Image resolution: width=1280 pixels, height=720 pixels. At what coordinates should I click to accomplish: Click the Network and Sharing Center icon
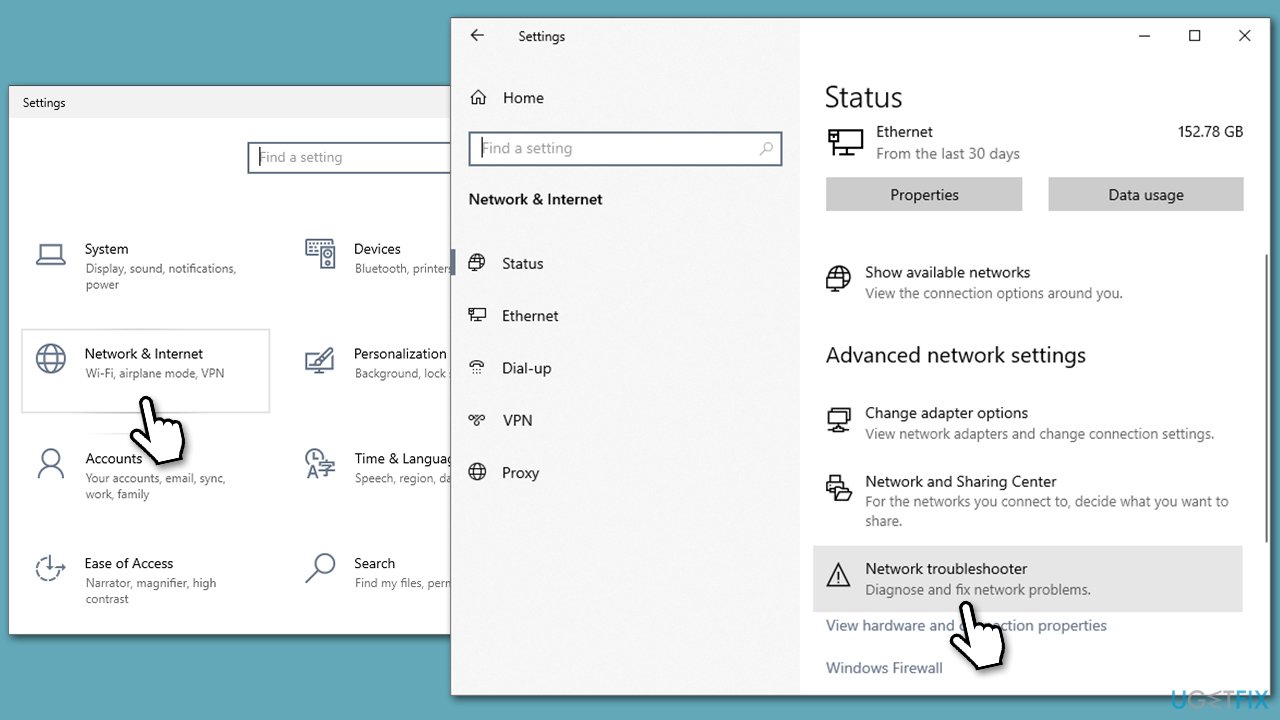(839, 488)
